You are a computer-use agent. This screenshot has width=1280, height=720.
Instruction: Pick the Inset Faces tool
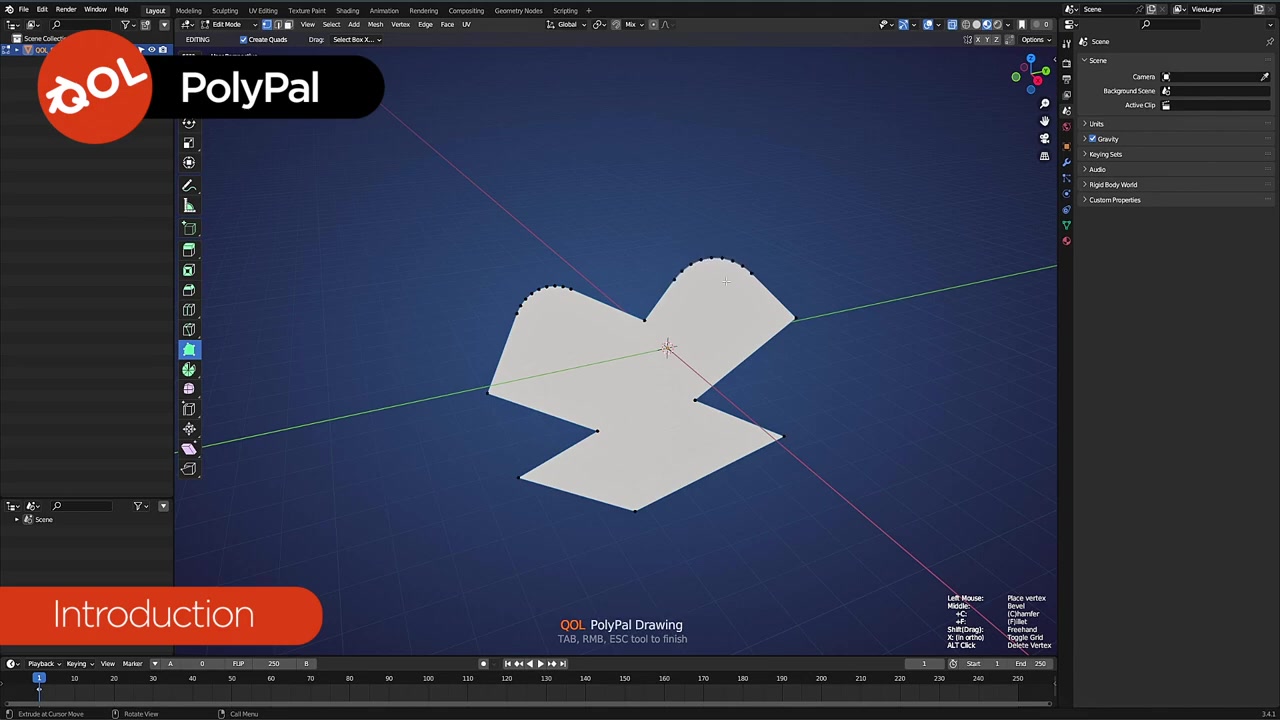[x=189, y=270]
